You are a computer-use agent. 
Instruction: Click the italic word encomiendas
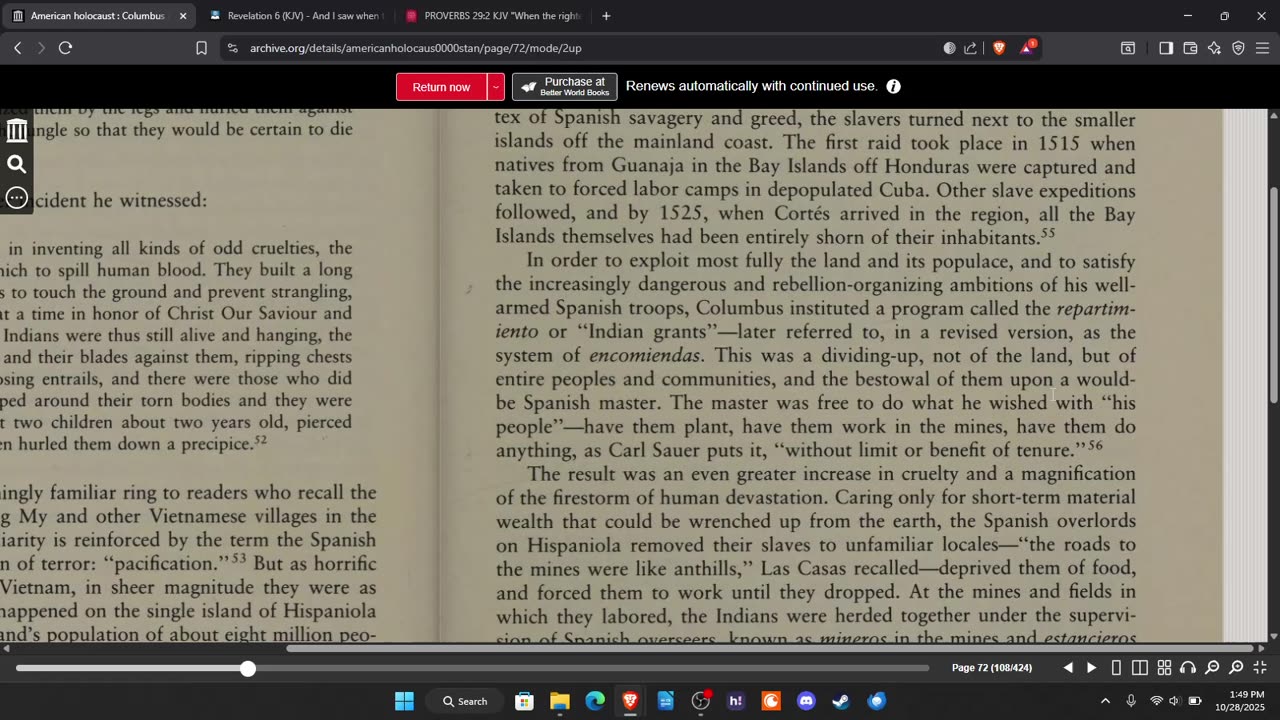645,356
